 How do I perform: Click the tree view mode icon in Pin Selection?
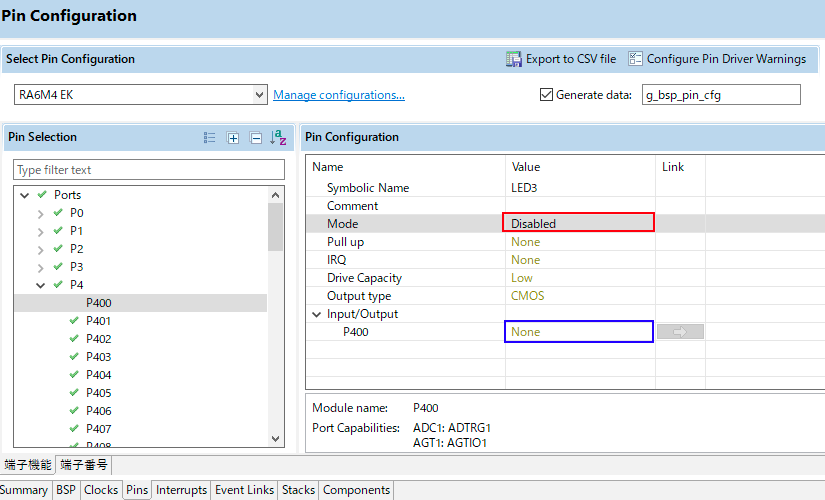point(209,138)
